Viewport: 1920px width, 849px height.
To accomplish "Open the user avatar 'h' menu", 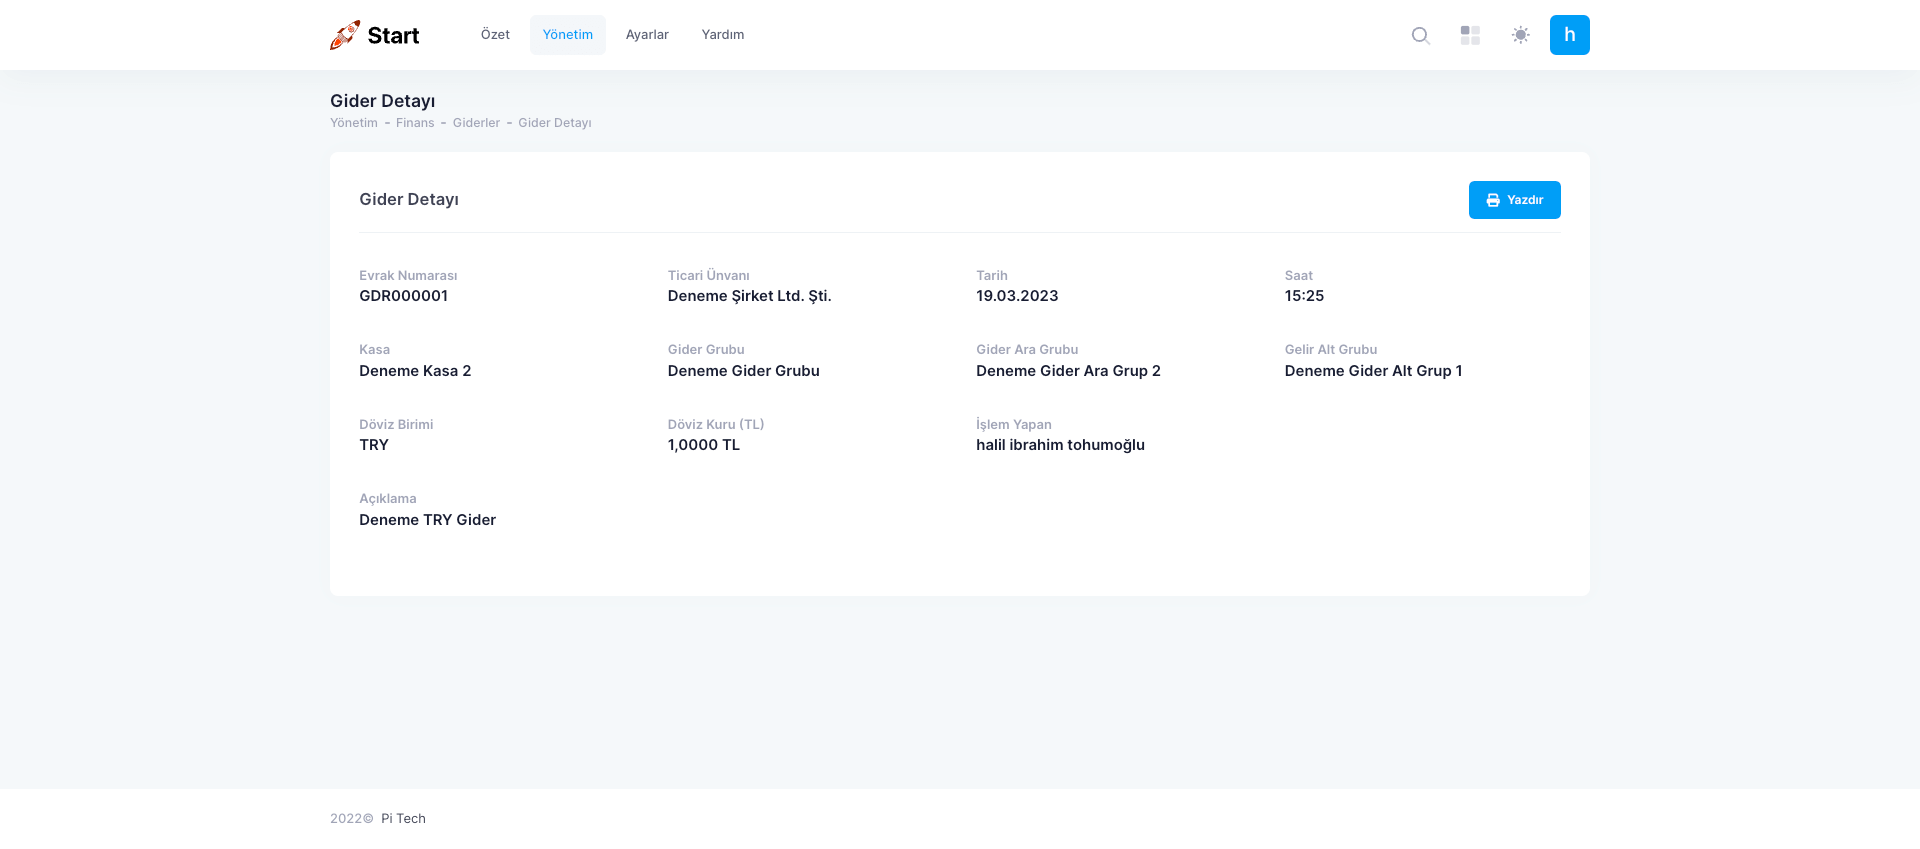I will point(1569,35).
